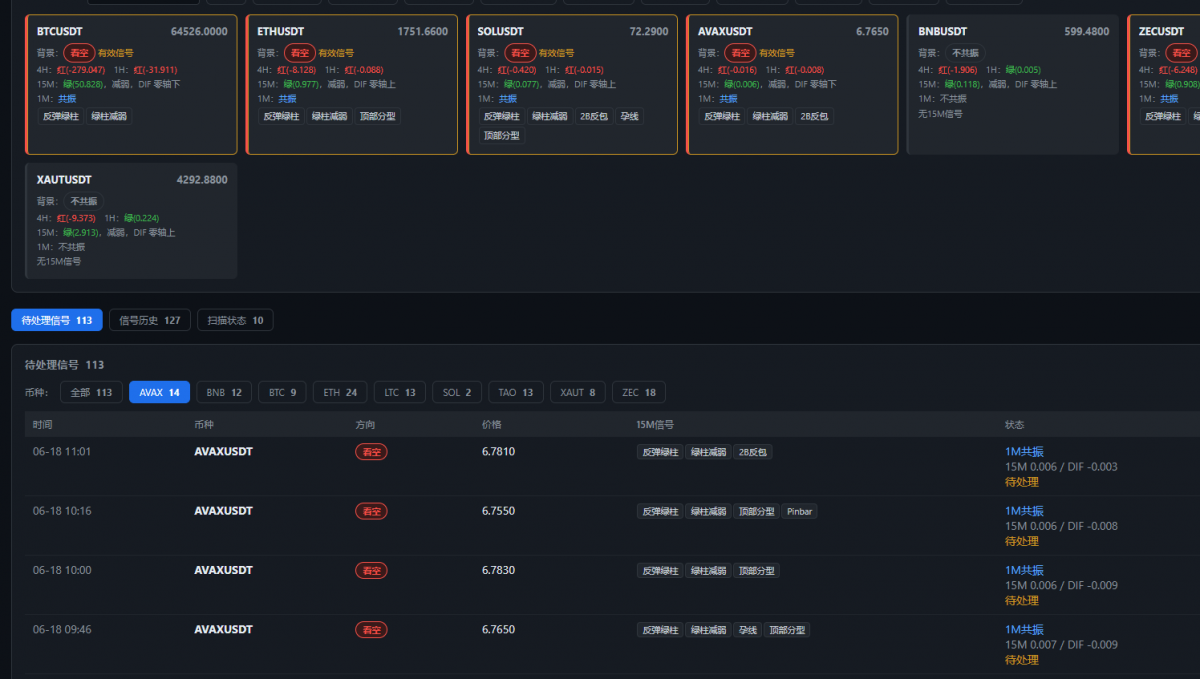The width and height of the screenshot is (1200, 679).
Task: Click the 时间 column header
Action: pyautogui.click(x=42, y=425)
